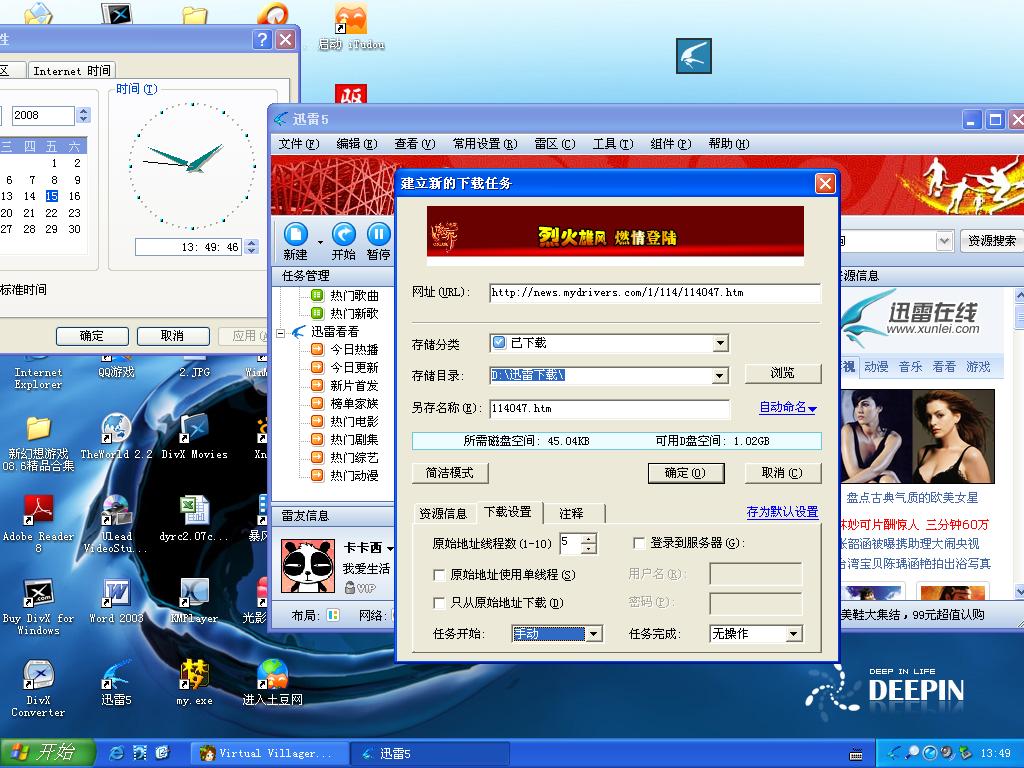Switch to the Internet 时间 tab
This screenshot has height=768, width=1024.
tap(72, 71)
